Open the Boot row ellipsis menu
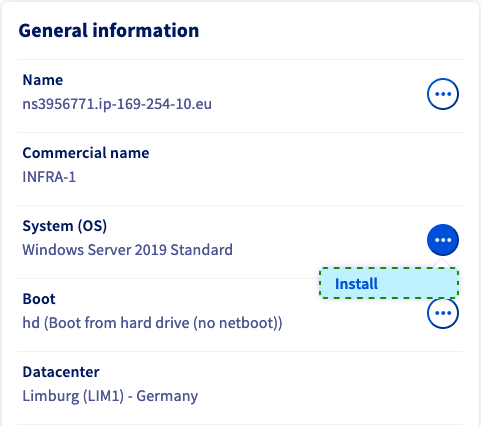 443,313
